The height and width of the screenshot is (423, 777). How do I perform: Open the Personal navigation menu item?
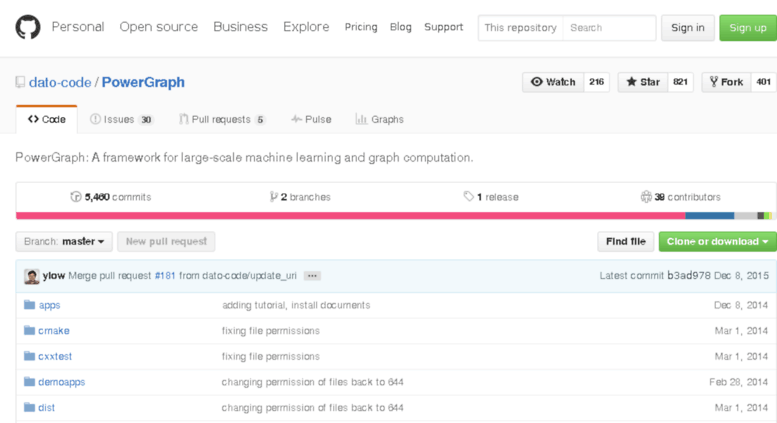pyautogui.click(x=78, y=27)
